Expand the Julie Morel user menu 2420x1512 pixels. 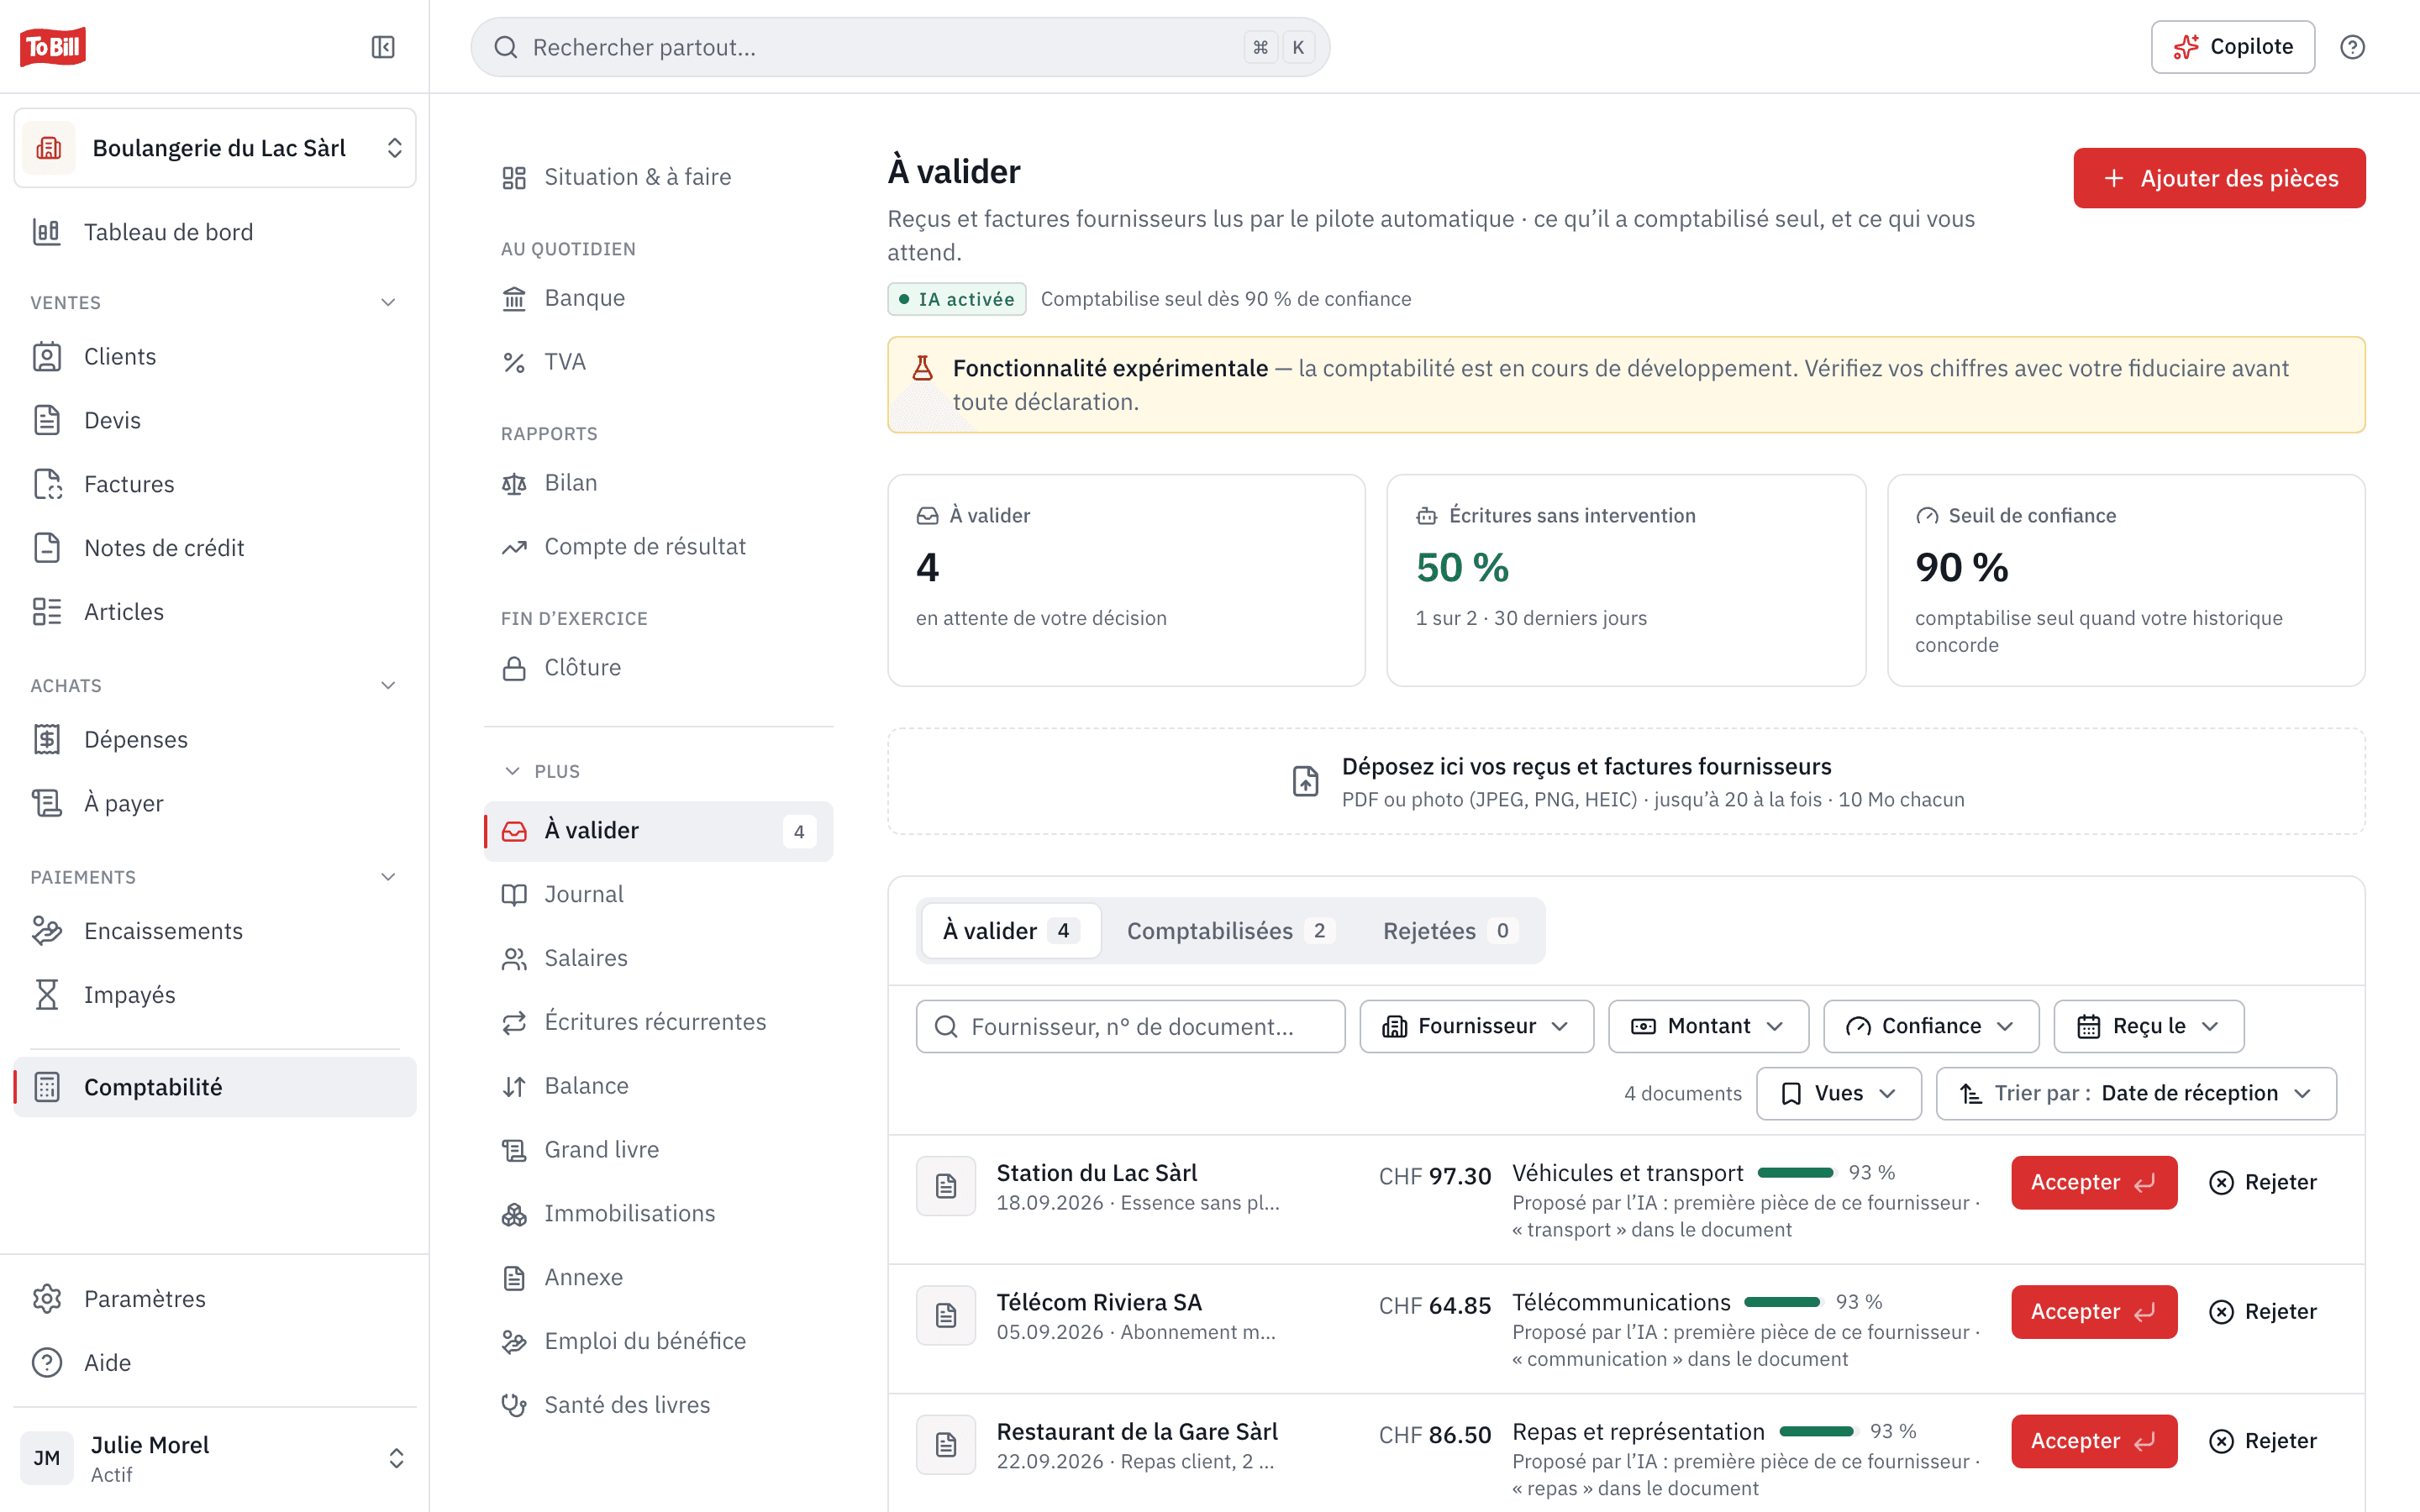(x=215, y=1458)
